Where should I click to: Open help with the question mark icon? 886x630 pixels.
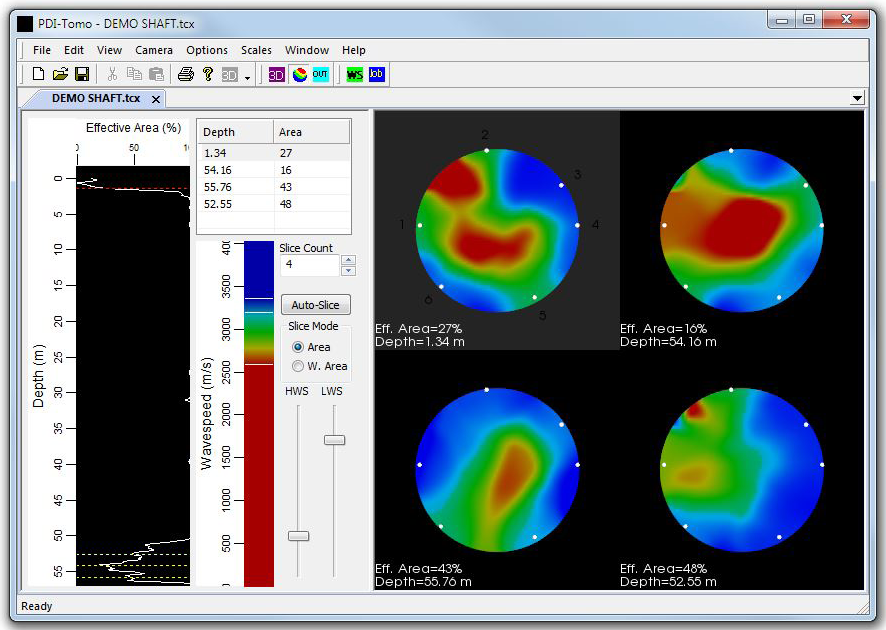[207, 74]
